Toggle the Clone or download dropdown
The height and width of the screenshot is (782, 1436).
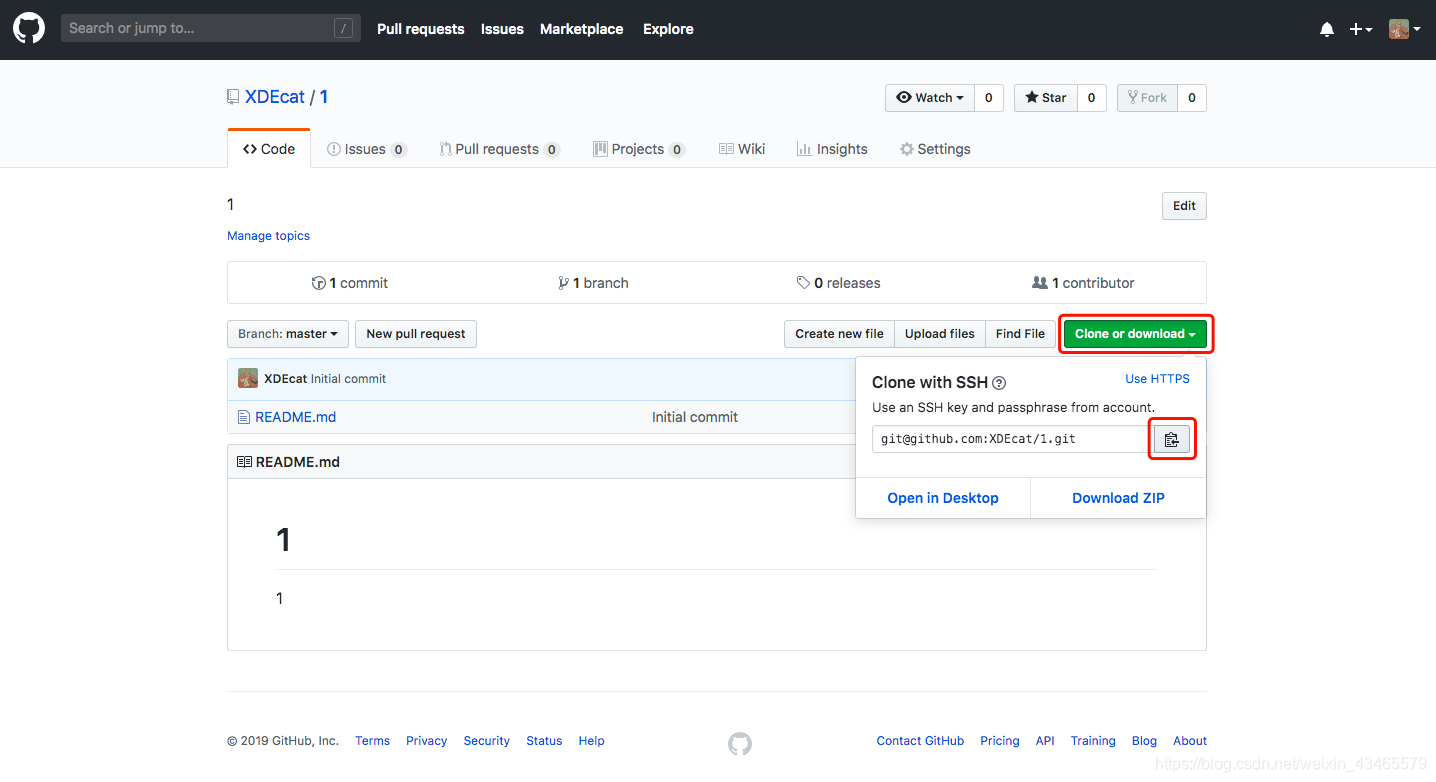(x=1135, y=334)
